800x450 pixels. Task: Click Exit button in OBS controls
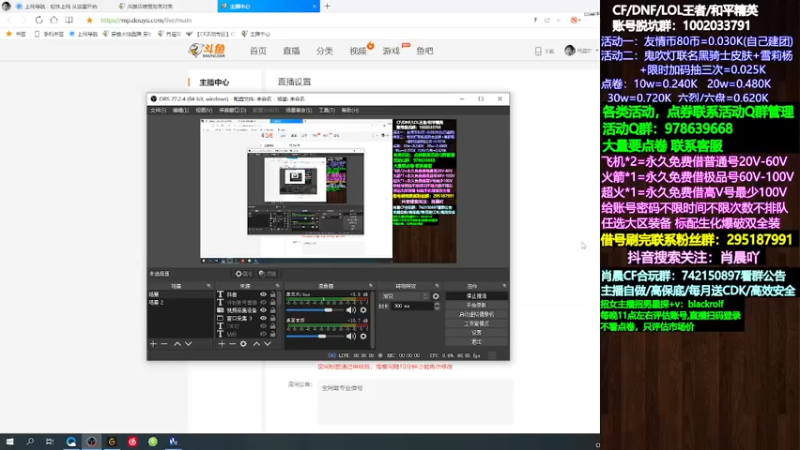[477, 342]
